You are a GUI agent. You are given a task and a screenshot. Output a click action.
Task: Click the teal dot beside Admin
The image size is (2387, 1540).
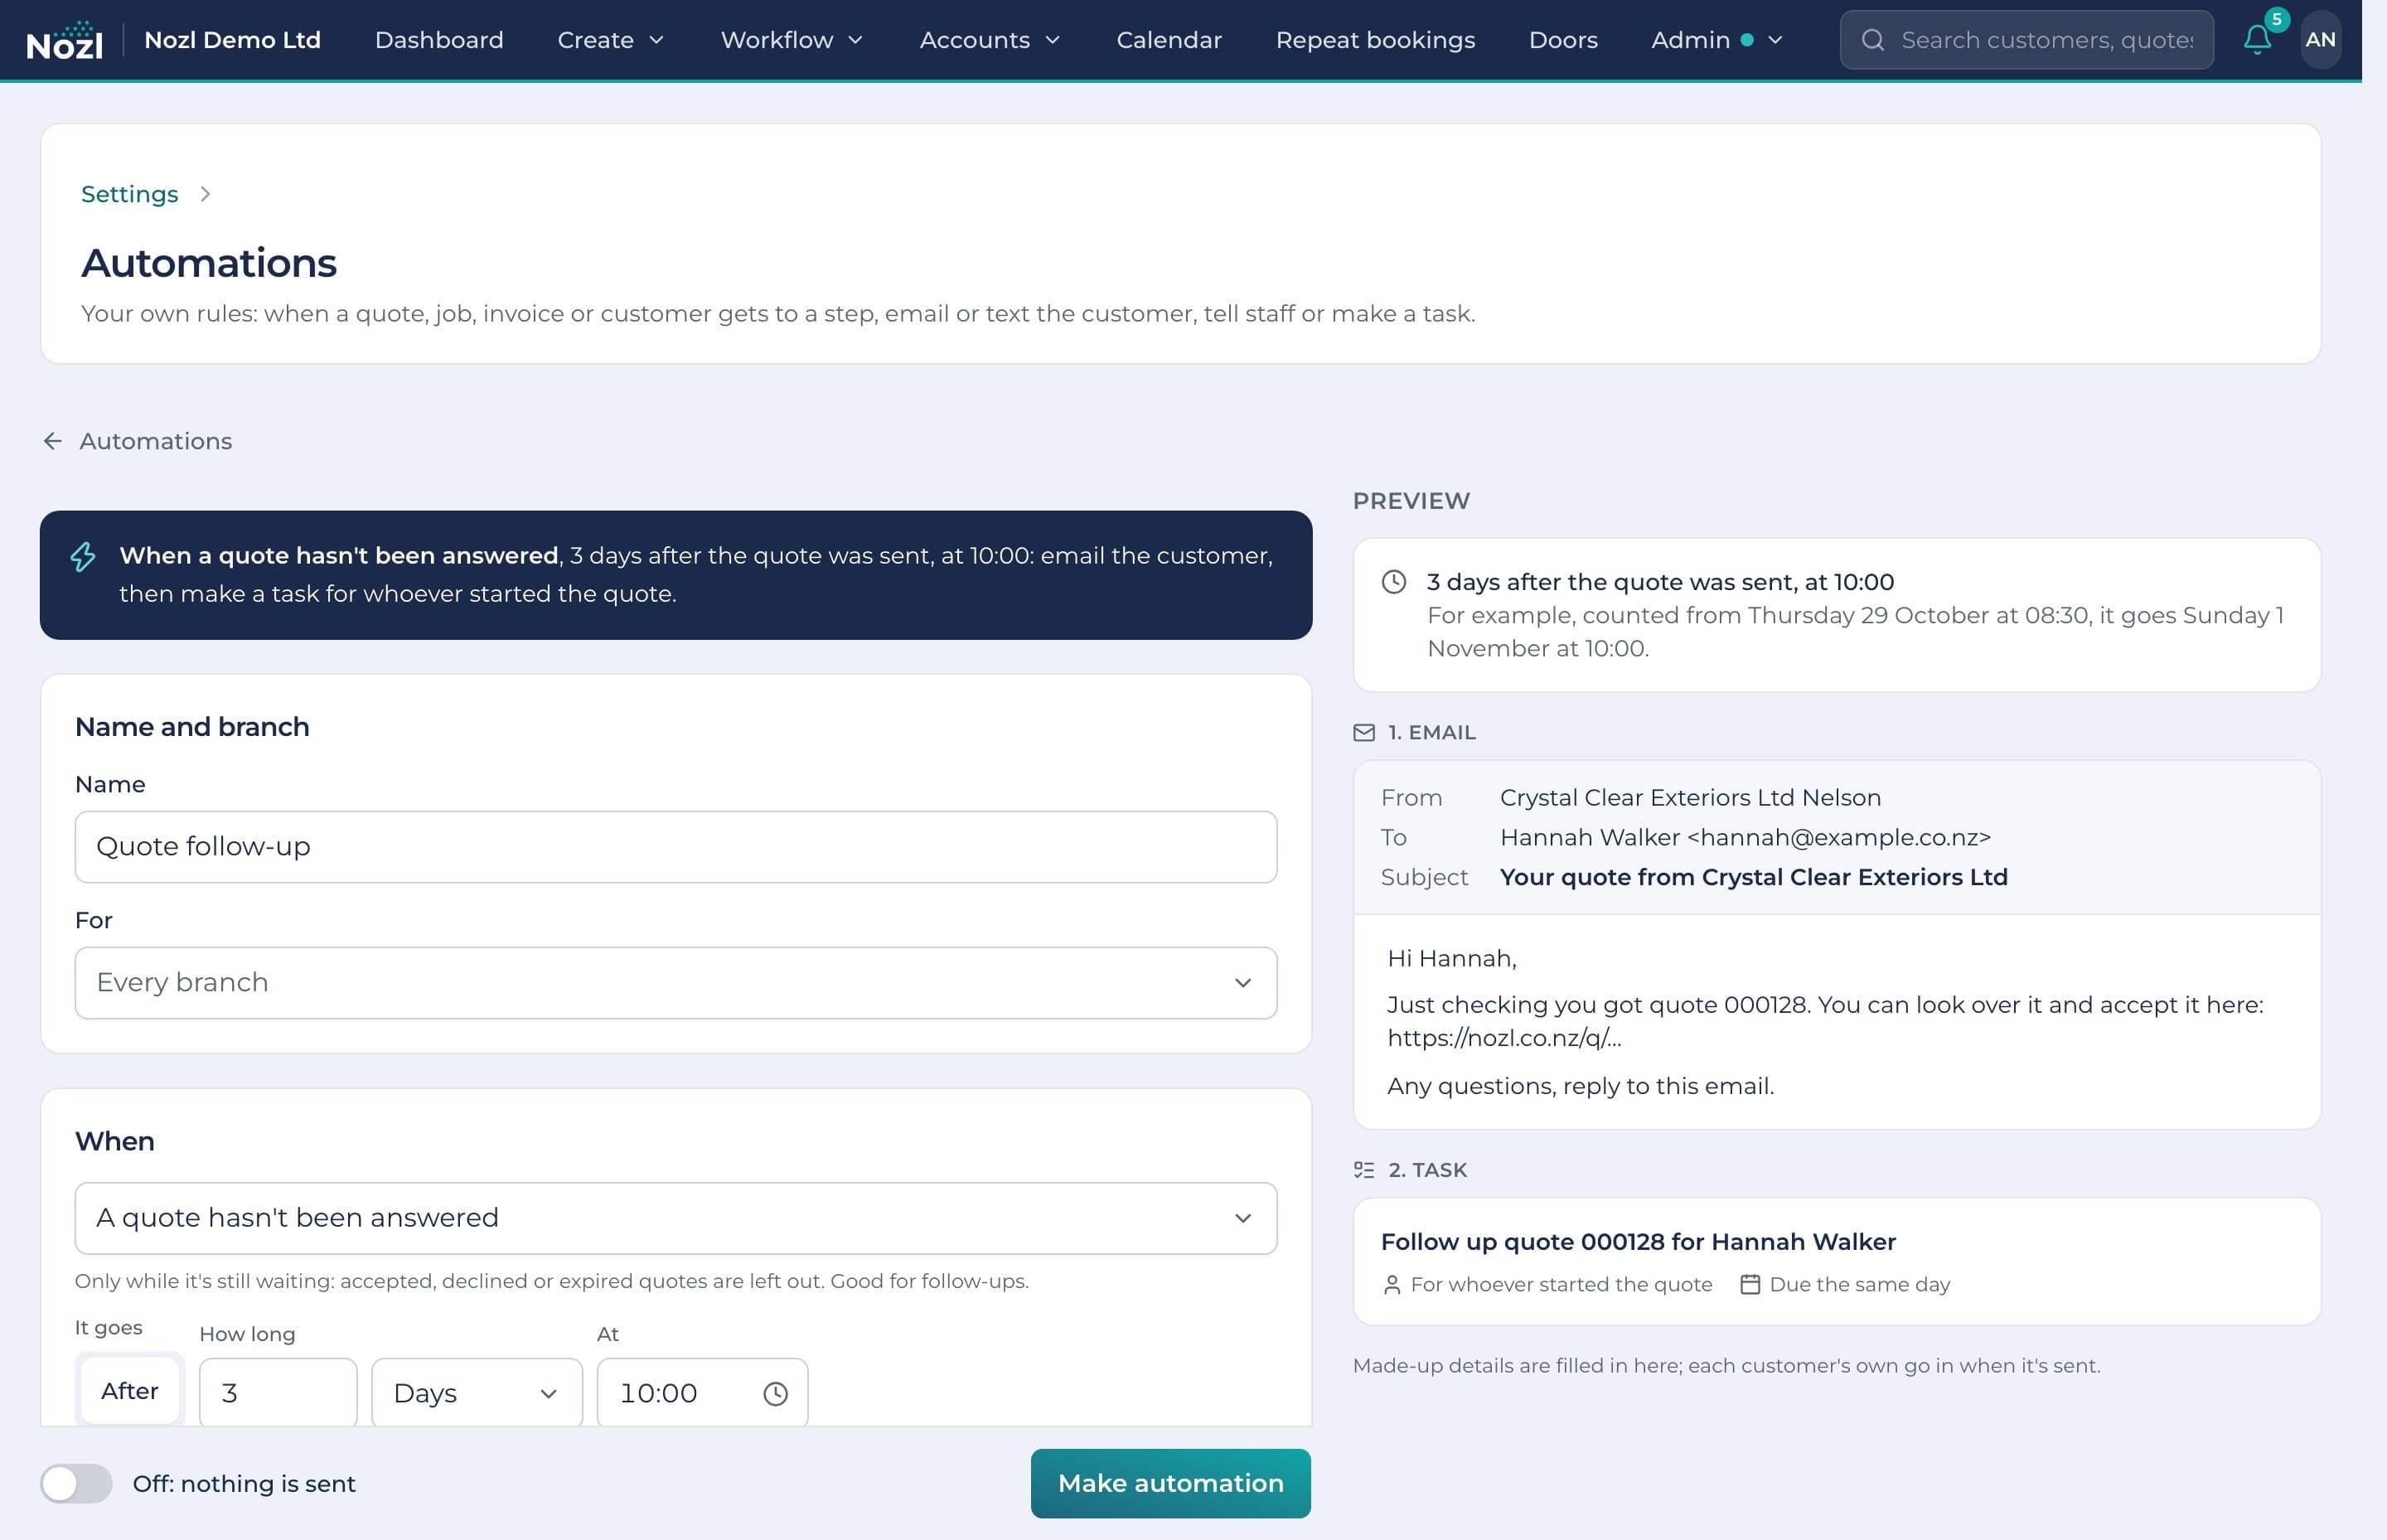(x=1746, y=40)
